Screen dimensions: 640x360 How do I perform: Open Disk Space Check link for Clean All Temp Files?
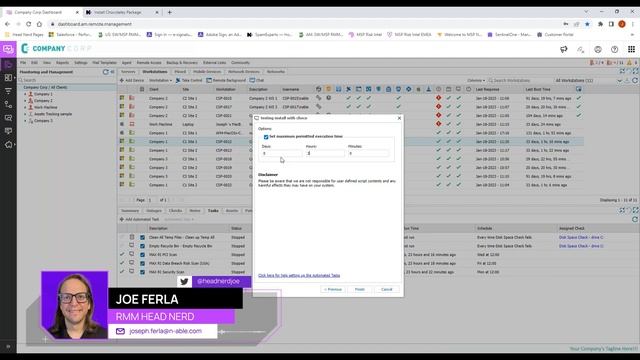(581, 237)
